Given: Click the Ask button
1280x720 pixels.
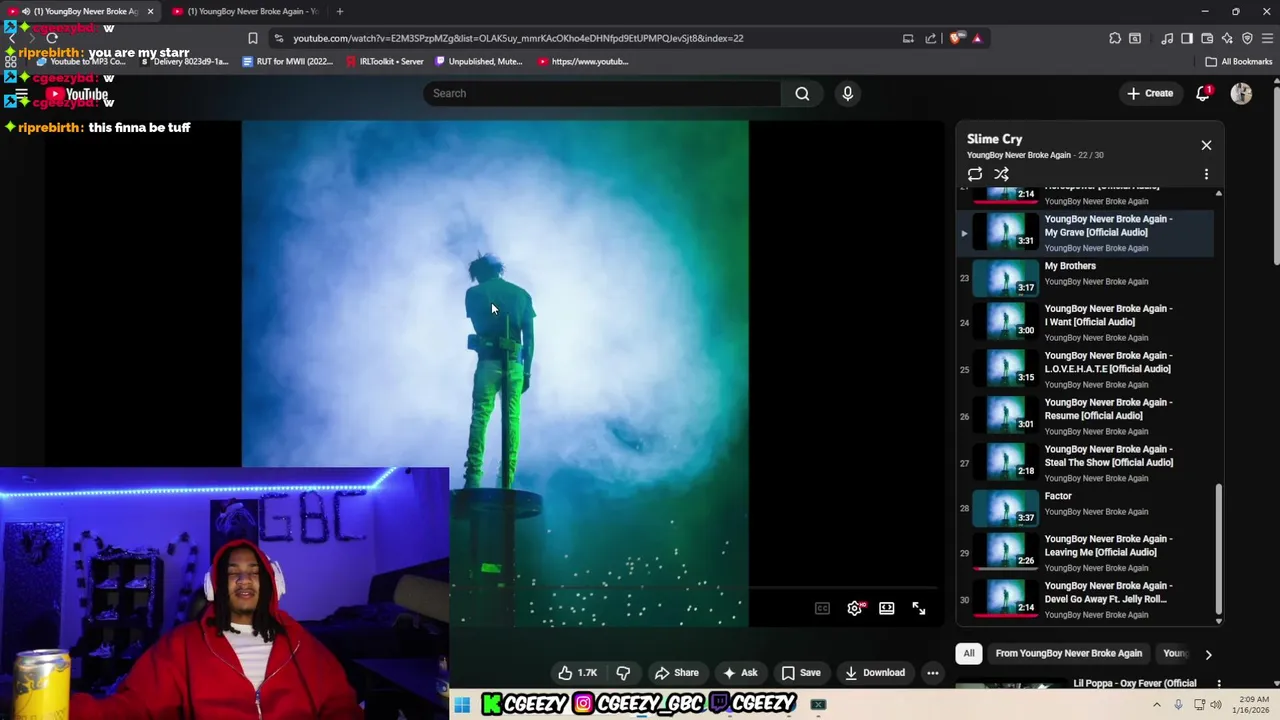Looking at the screenshot, I should point(740,673).
